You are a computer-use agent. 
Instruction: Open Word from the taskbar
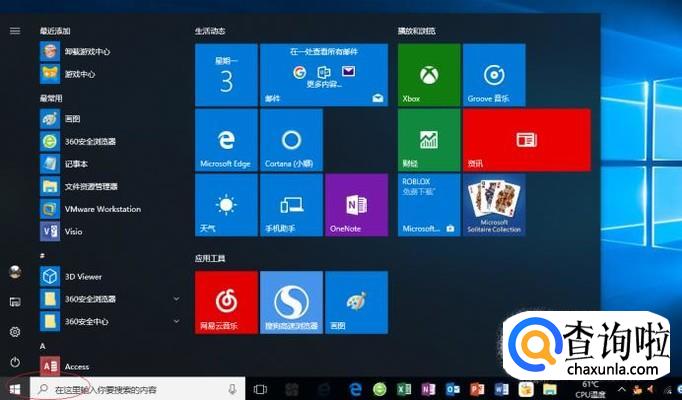tap(501, 389)
